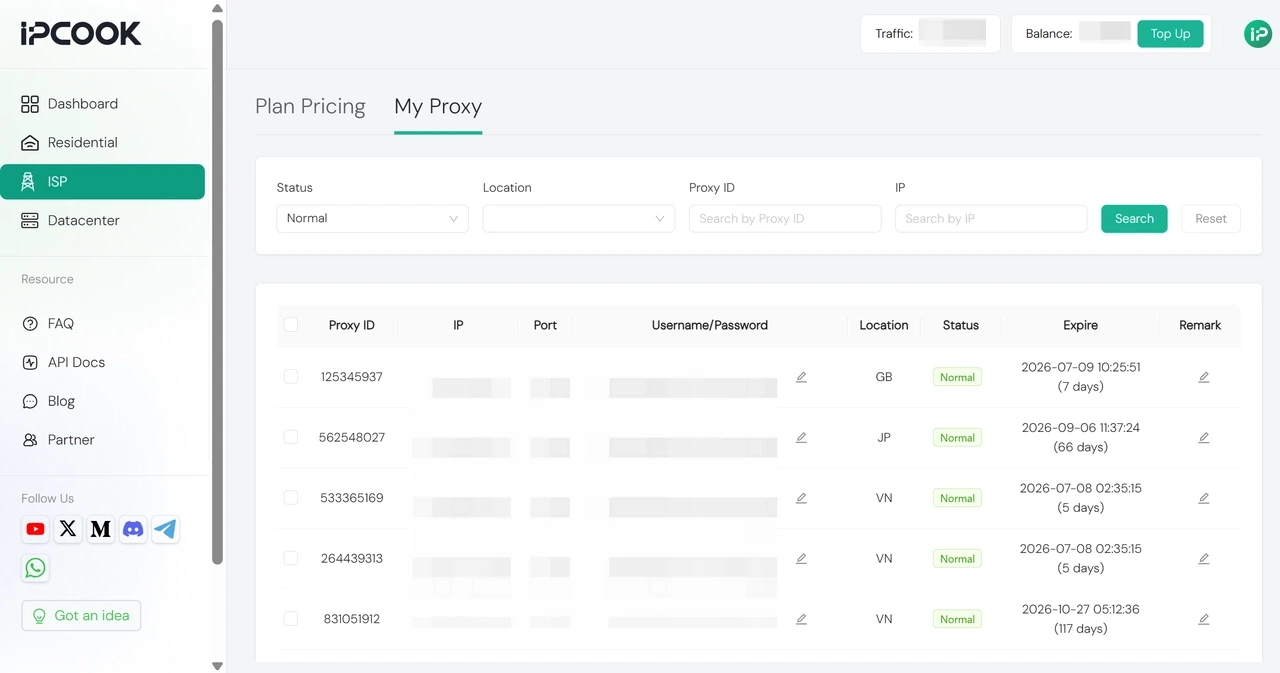1280x673 pixels.
Task: Select the checkbox for proxy 562548027
Action: pos(291,437)
